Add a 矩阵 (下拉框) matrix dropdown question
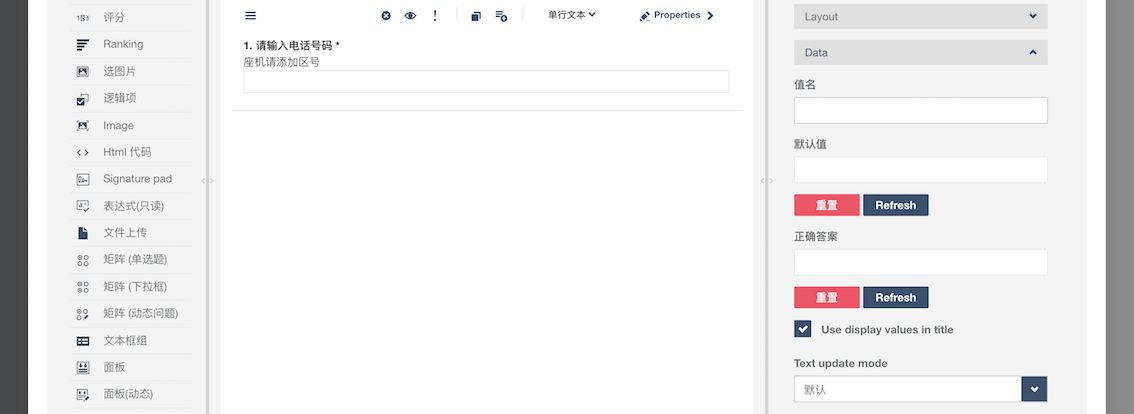This screenshot has height=414, width=1134. click(x=132, y=287)
